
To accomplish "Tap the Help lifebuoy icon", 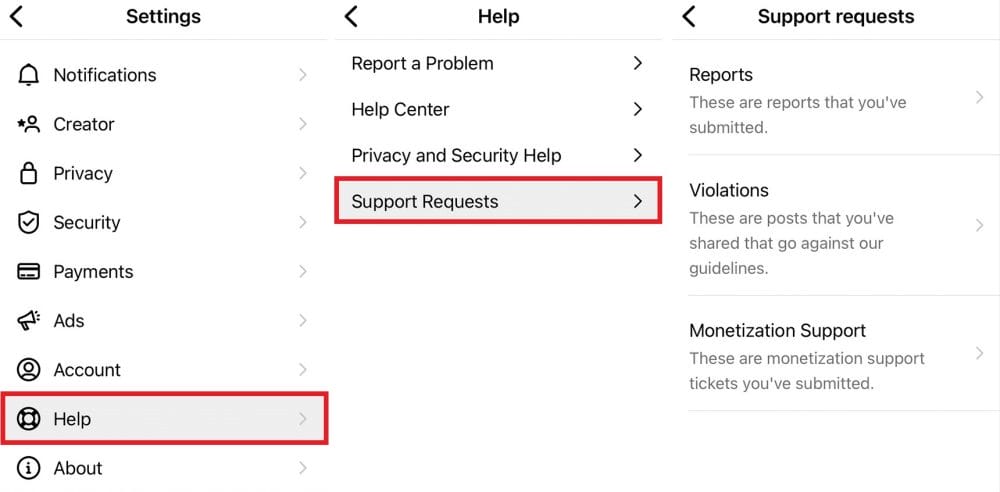I will click(28, 419).
